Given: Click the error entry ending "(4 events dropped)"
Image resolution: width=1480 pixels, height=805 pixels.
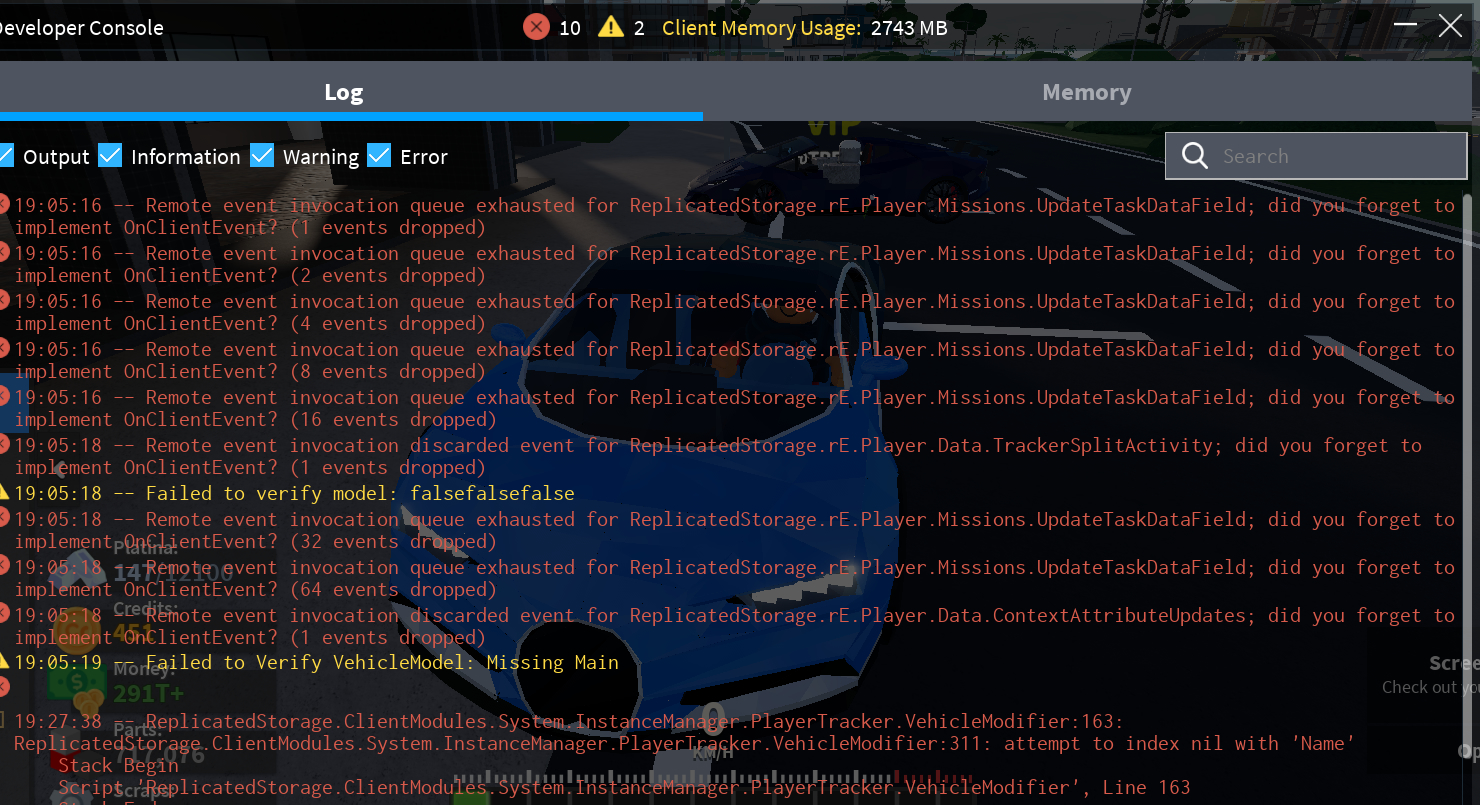Looking at the screenshot, I should coord(734,312).
